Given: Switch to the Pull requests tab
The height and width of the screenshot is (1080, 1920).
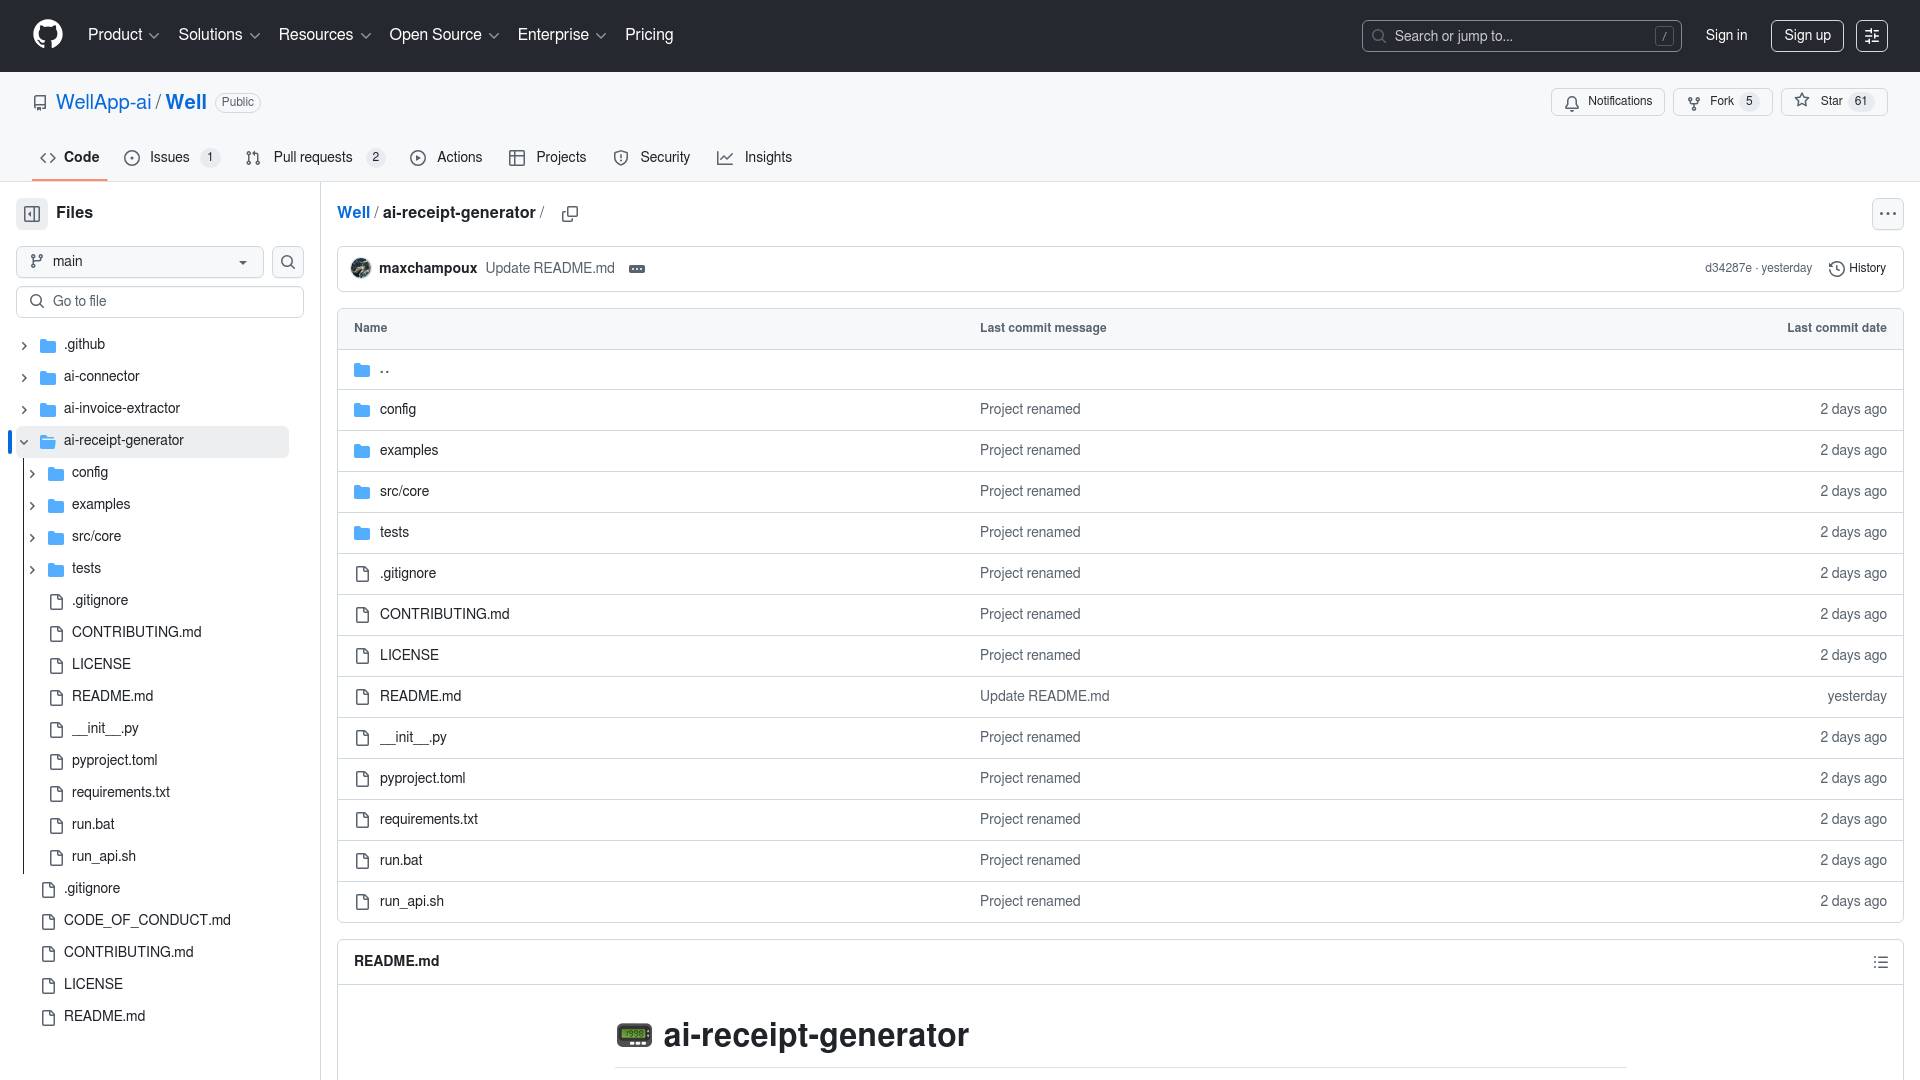Looking at the screenshot, I should tap(313, 158).
